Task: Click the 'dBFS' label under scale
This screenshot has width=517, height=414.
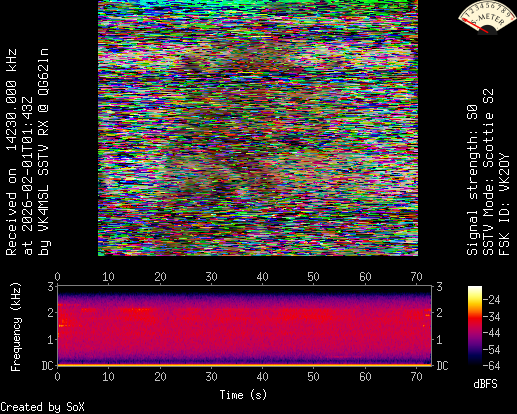Action: click(x=485, y=384)
